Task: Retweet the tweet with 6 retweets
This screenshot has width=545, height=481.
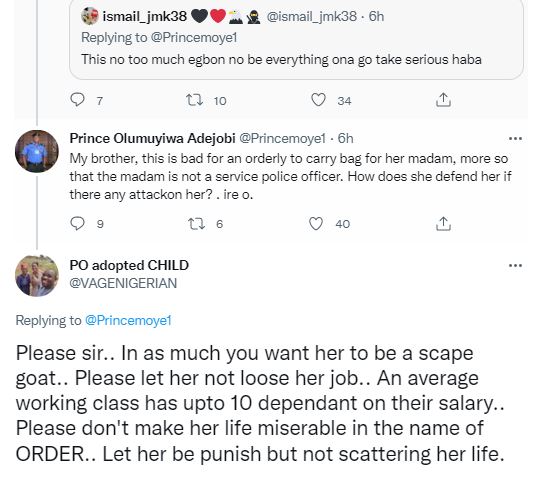Action: [x=196, y=224]
